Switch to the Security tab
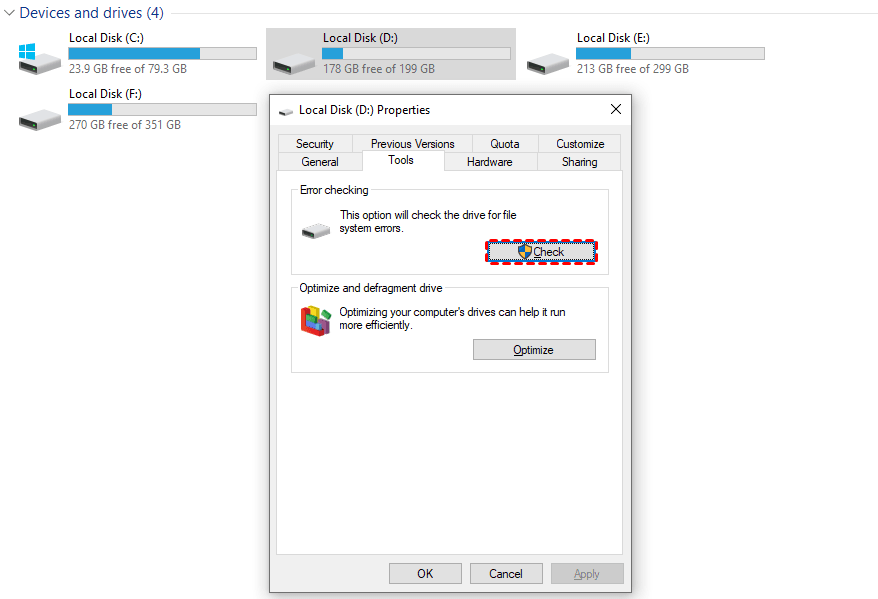The height and width of the screenshot is (599, 878). click(315, 144)
